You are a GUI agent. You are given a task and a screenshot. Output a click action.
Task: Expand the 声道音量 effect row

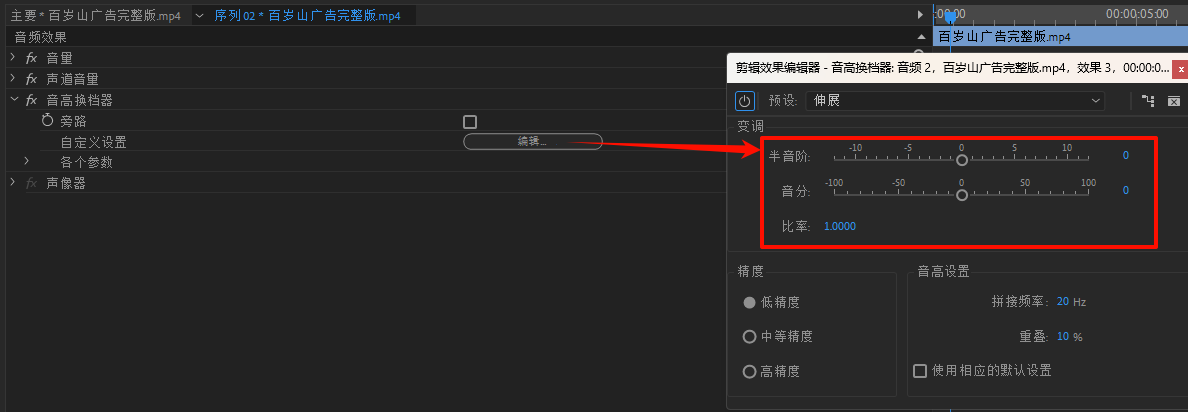pos(13,79)
